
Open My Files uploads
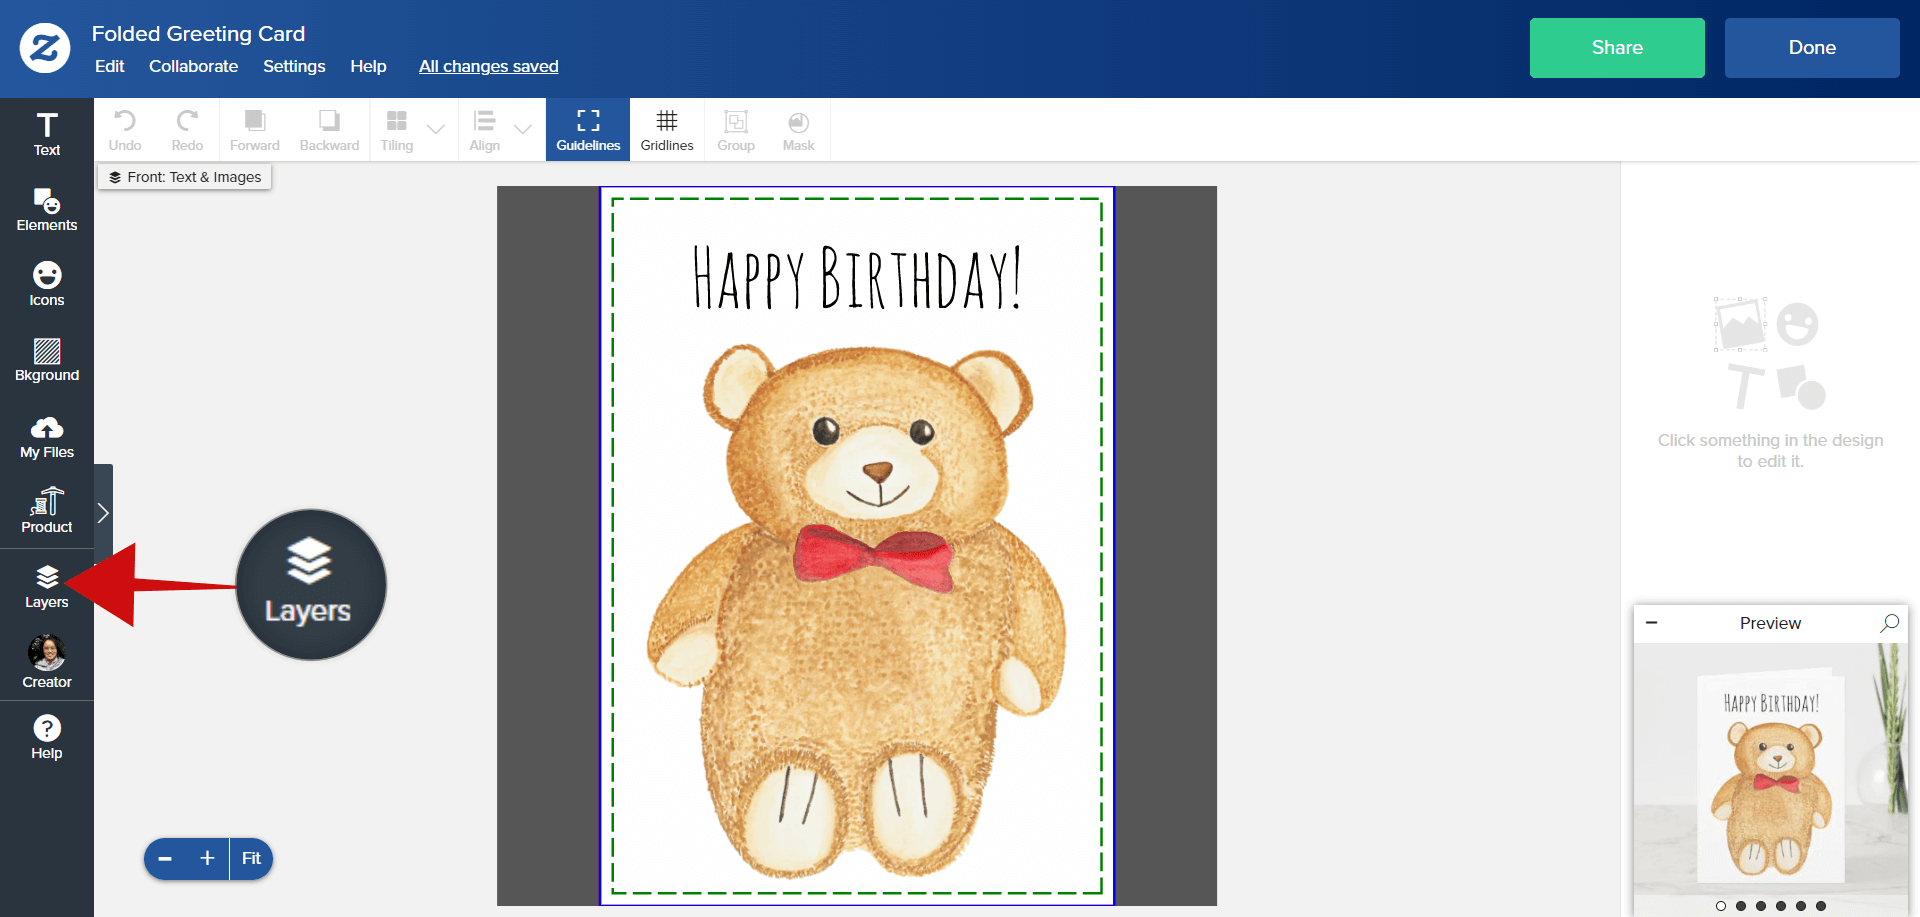click(x=47, y=437)
